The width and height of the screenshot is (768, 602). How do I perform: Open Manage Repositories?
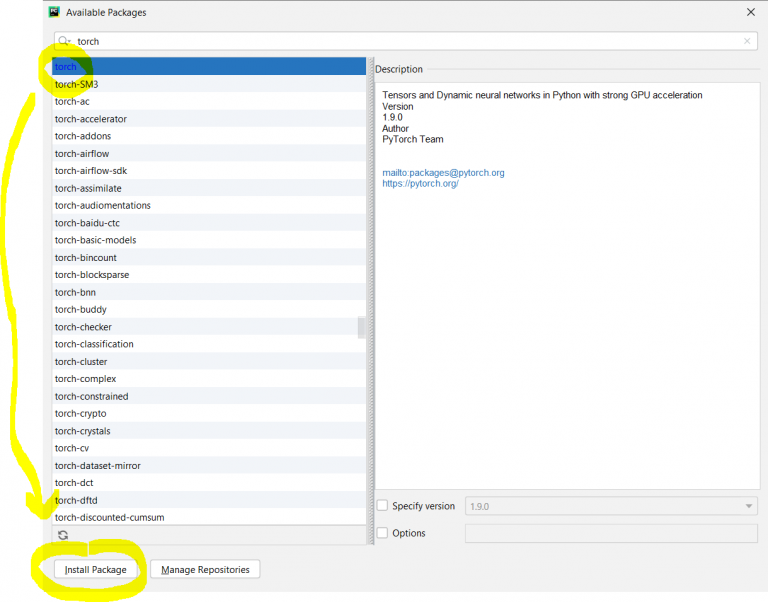tap(205, 569)
